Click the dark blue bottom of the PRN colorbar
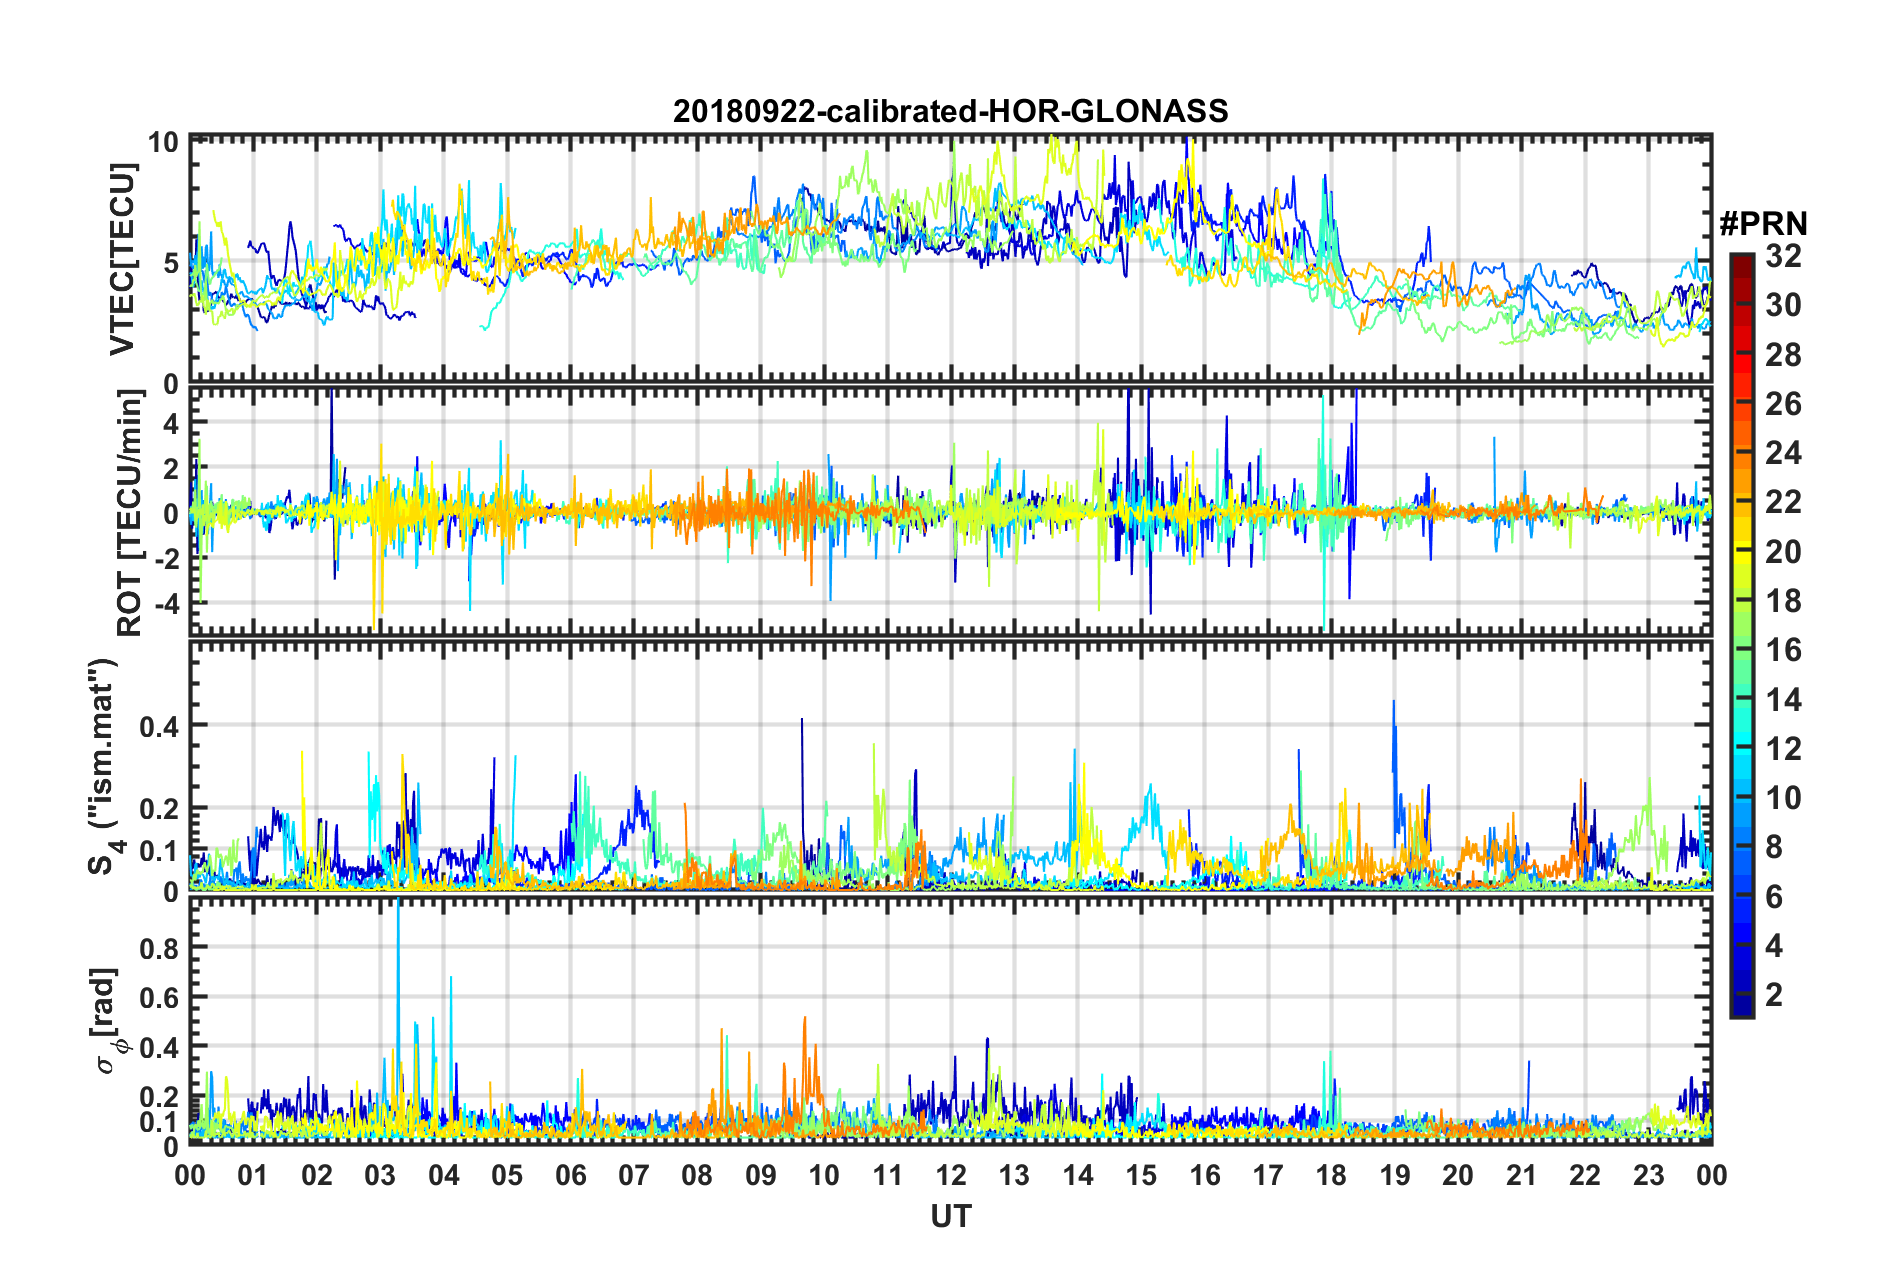 pyautogui.click(x=1741, y=1008)
